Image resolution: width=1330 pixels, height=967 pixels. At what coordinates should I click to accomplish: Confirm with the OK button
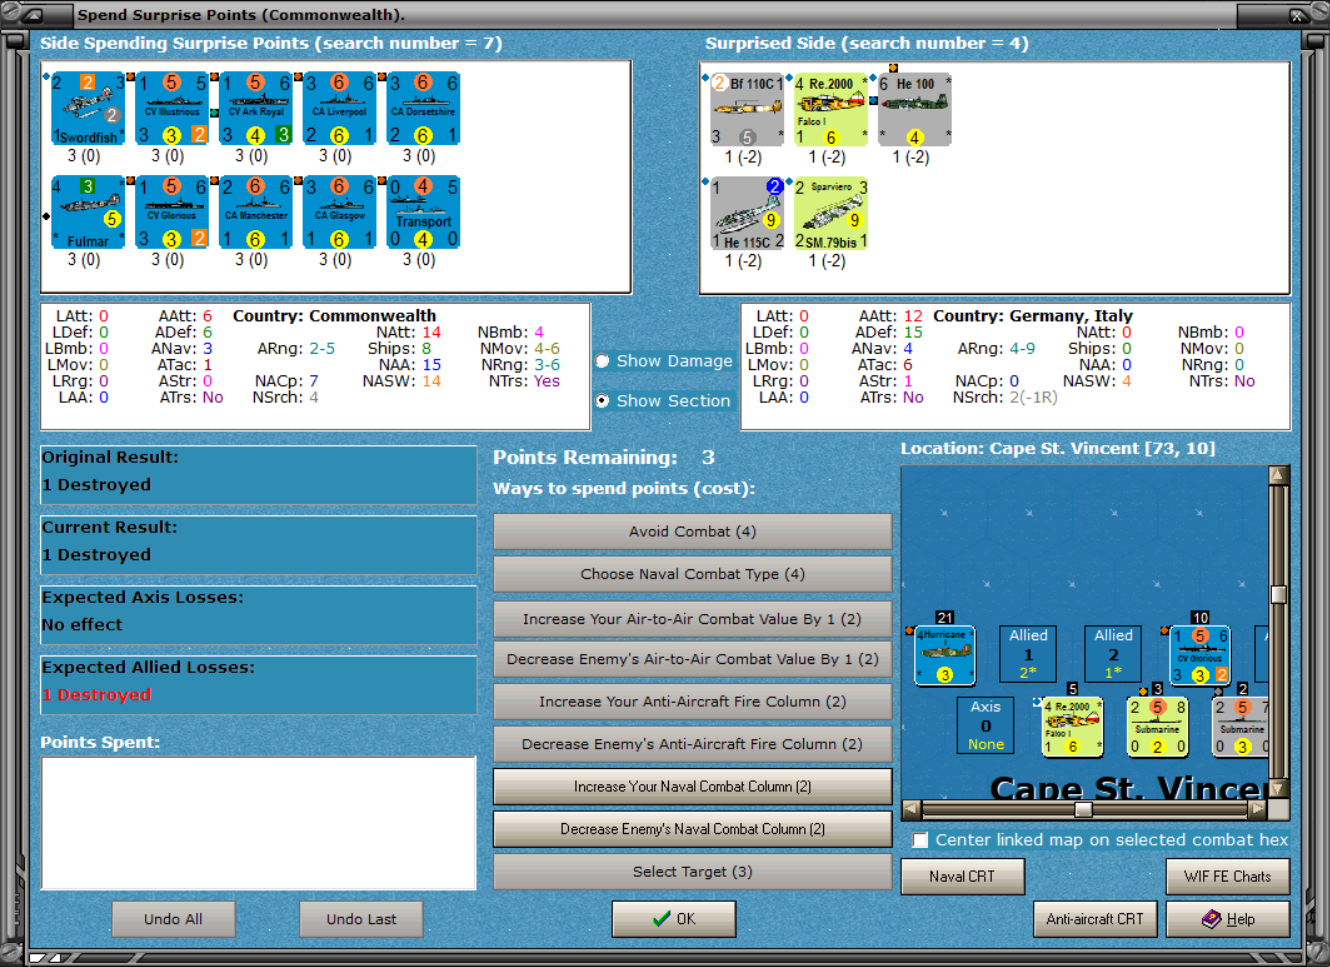click(674, 919)
